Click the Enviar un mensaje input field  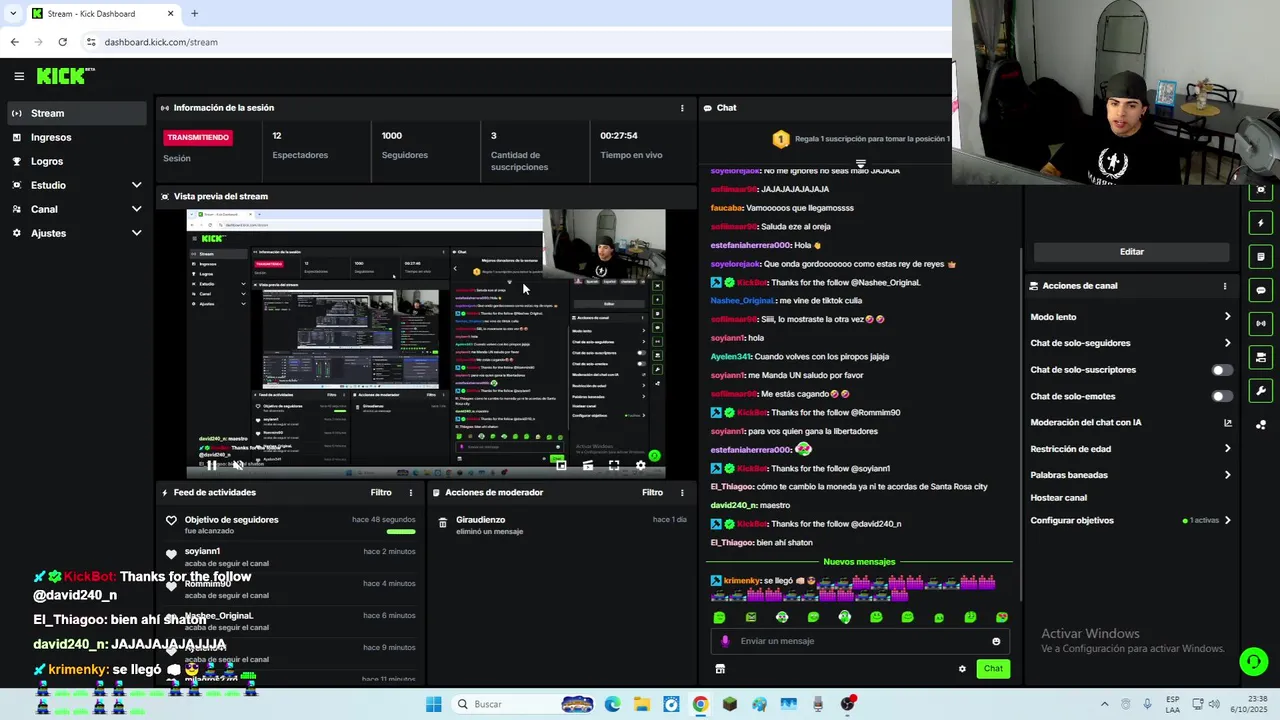point(858,641)
